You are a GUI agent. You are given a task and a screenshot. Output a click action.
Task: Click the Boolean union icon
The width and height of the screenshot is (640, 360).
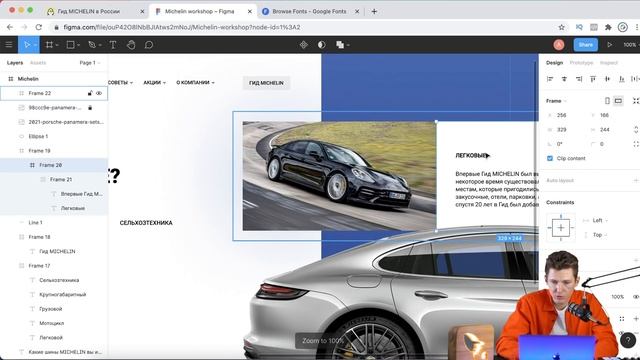(340, 45)
